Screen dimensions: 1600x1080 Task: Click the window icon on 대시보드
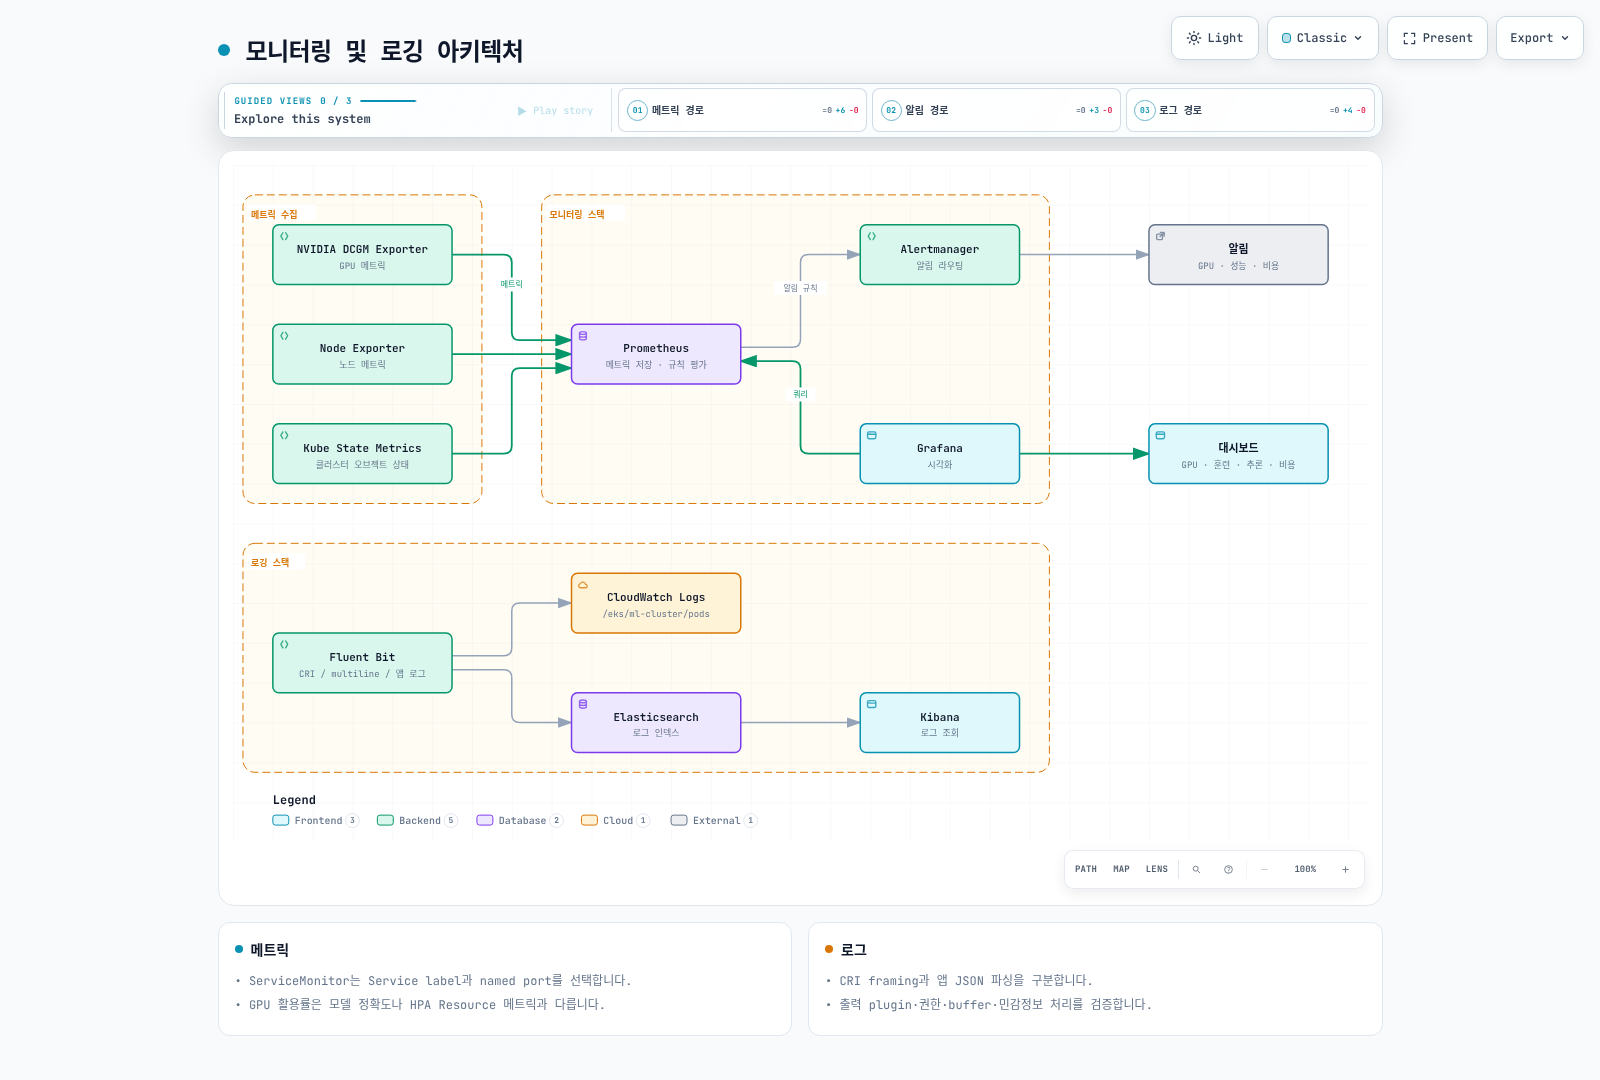coord(1160,436)
